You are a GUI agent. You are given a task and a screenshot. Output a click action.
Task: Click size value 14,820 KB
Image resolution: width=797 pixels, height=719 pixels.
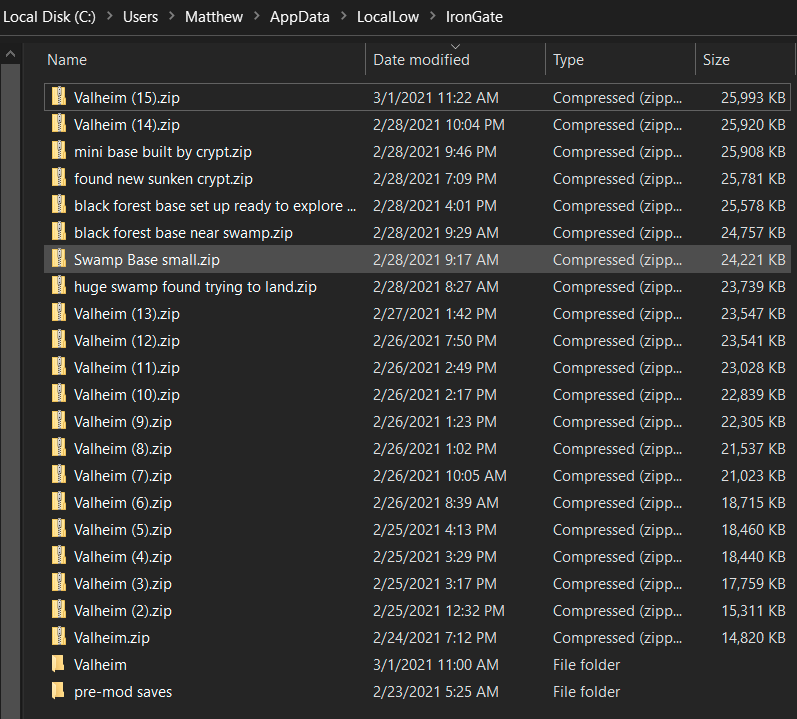(753, 638)
